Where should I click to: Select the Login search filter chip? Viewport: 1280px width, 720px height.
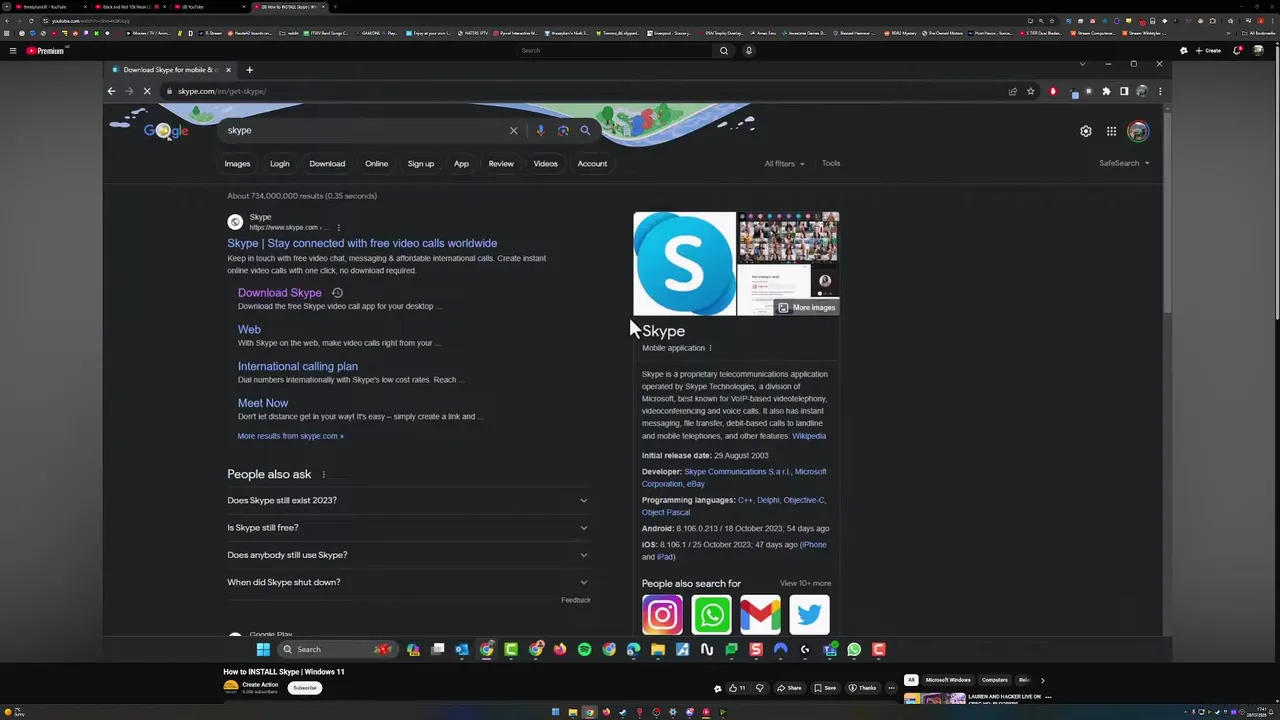pos(280,164)
